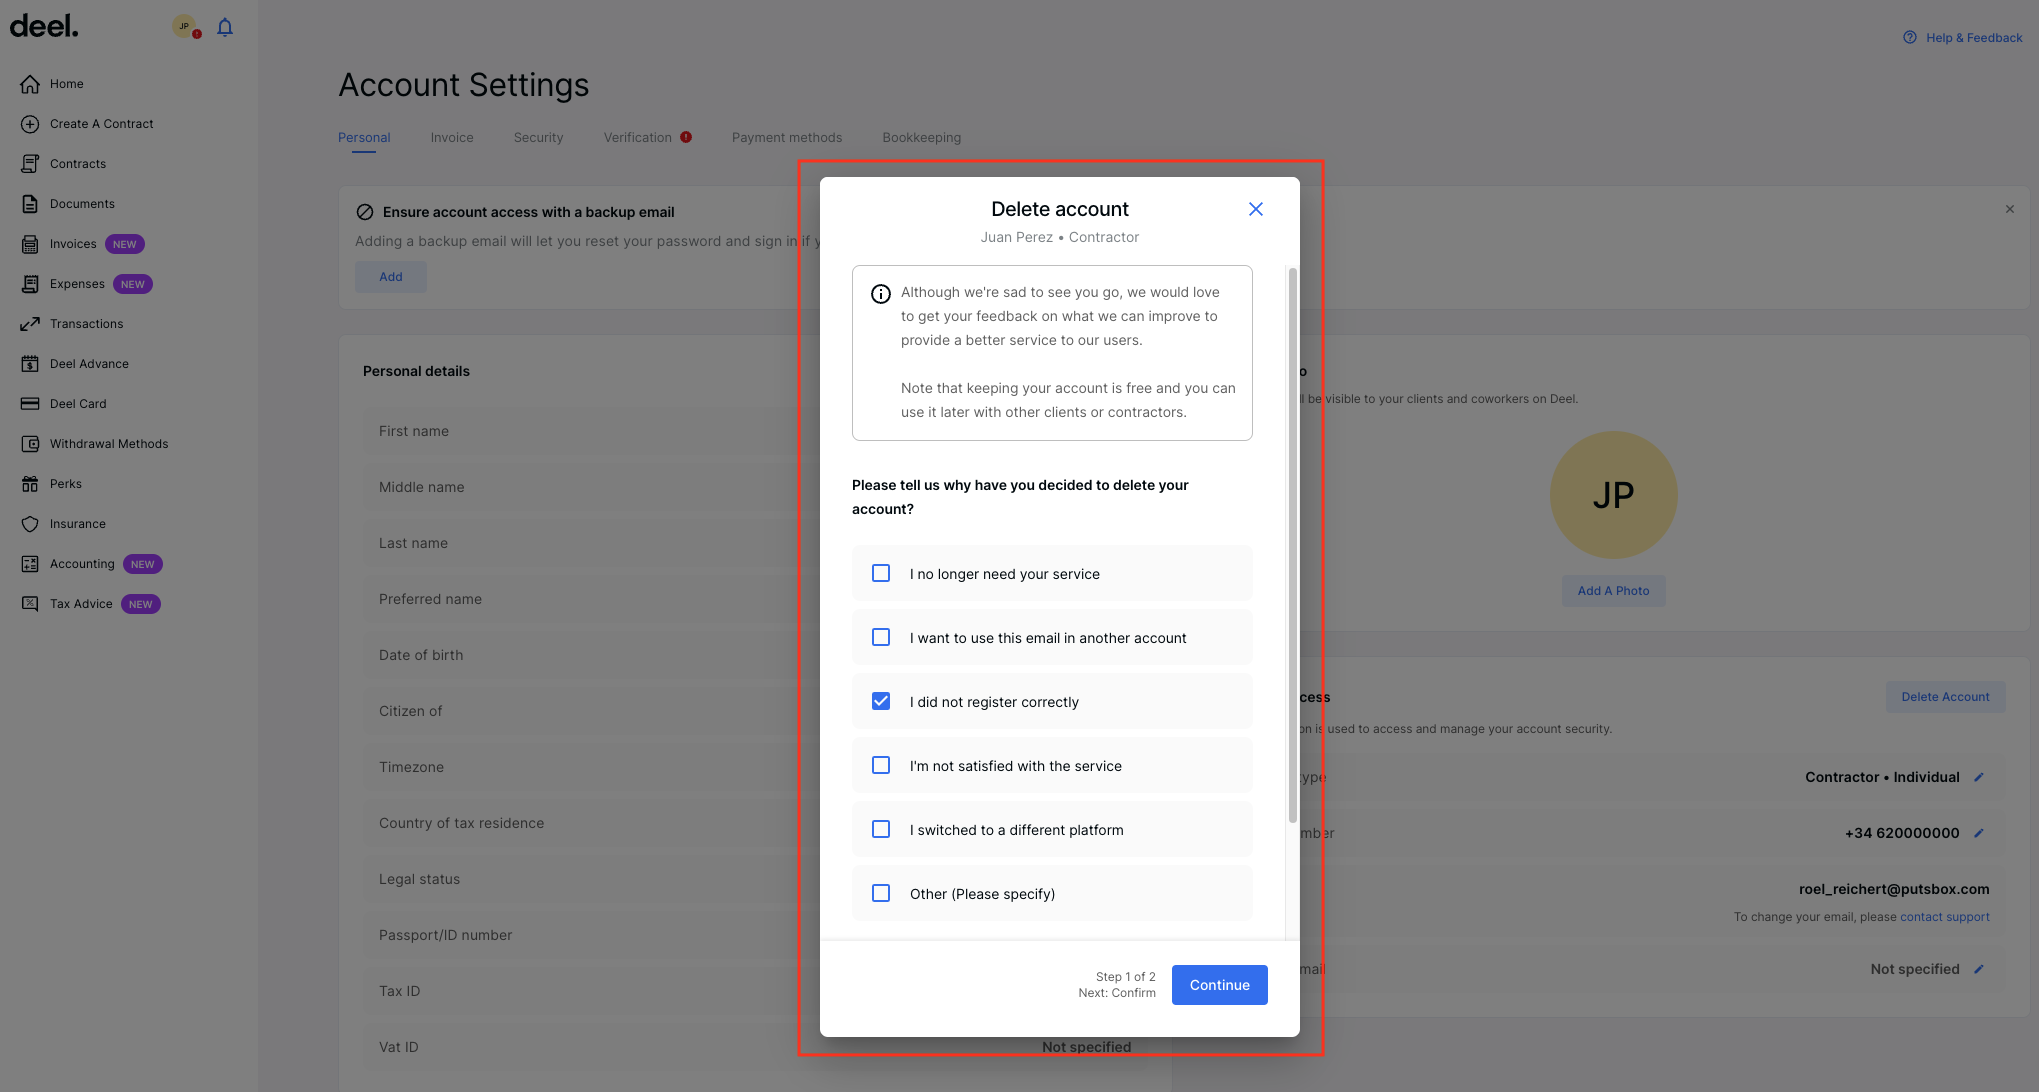
Task: Uncheck 'I did not register correctly'
Action: point(881,701)
